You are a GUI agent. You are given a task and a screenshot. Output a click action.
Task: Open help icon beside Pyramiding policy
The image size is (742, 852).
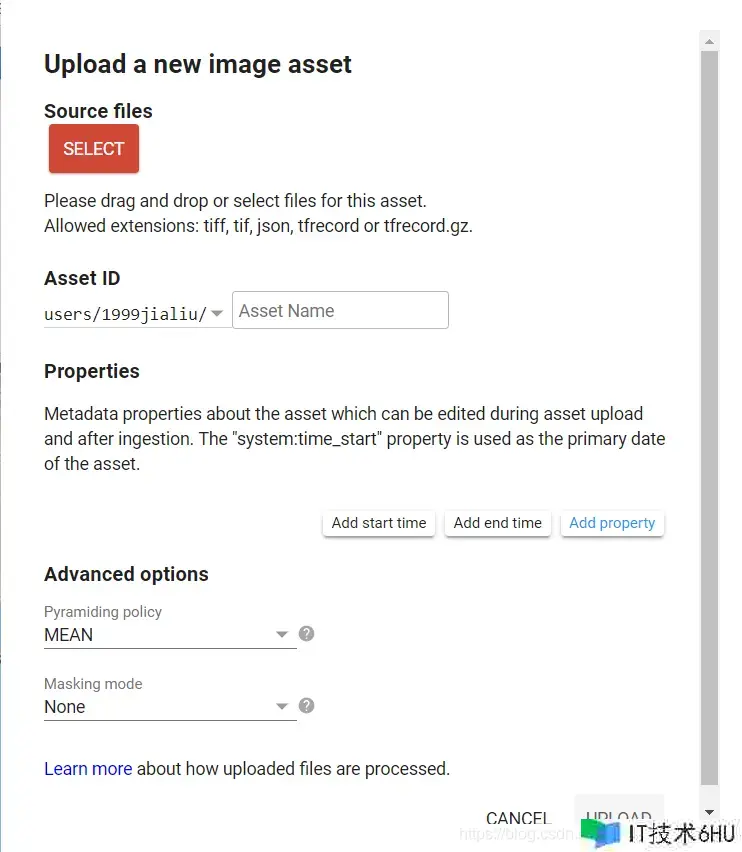click(307, 633)
